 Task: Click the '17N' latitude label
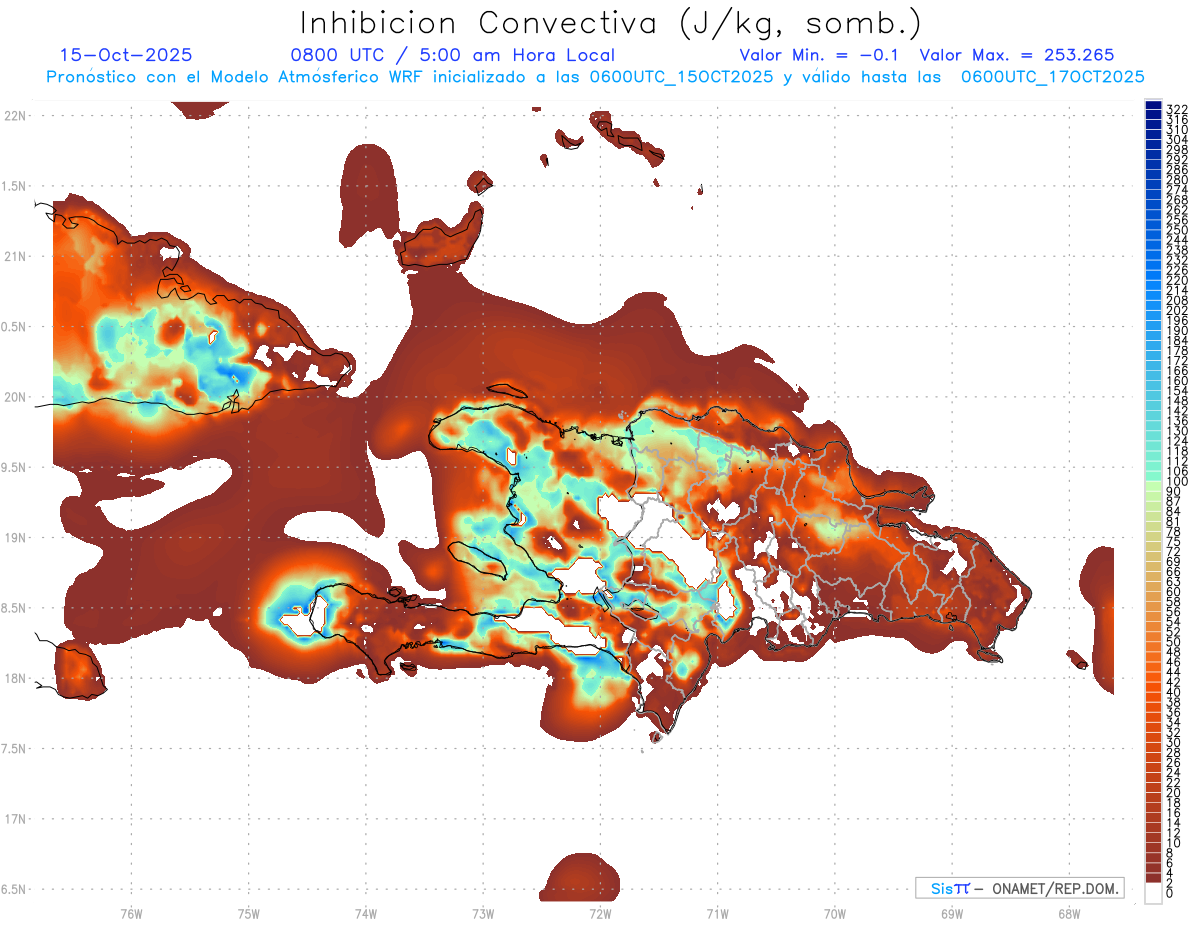tap(15, 819)
